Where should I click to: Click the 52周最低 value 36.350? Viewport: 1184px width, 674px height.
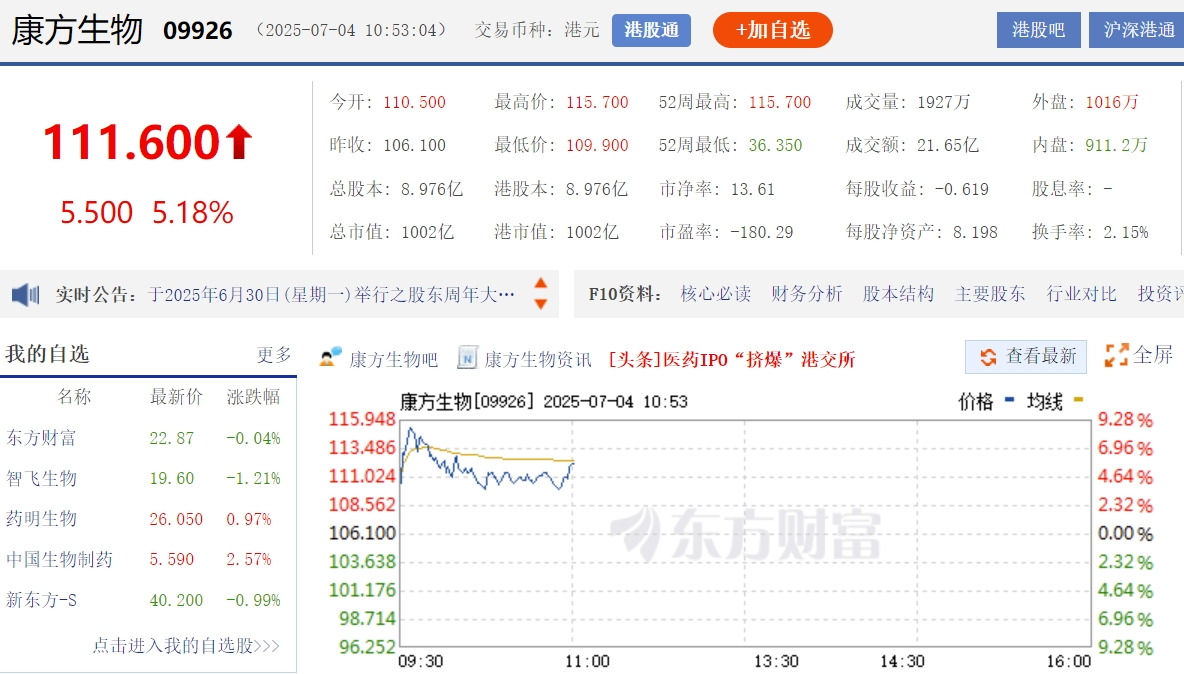coord(775,145)
